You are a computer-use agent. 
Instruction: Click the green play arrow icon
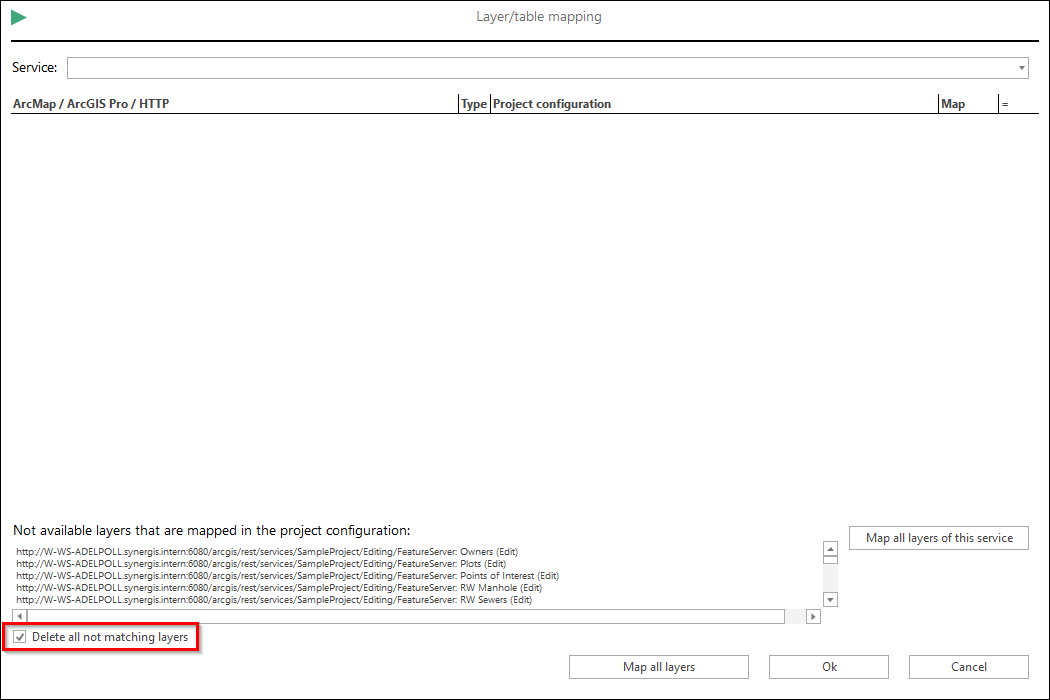point(19,17)
